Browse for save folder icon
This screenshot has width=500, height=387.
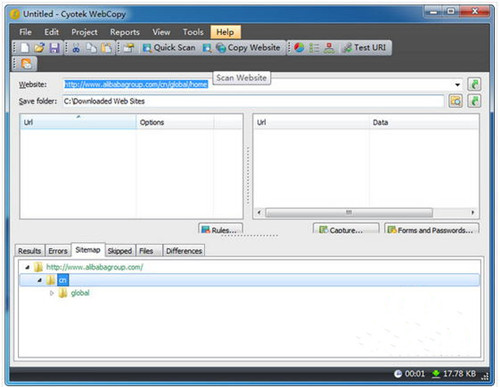456,101
